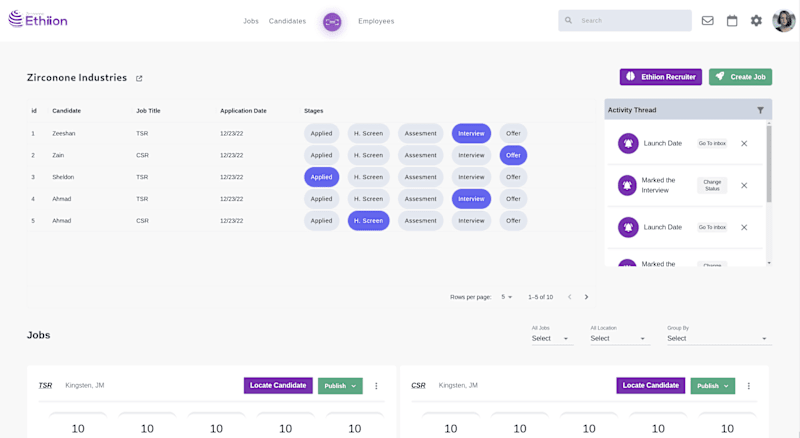Open the All Jobs select dropdown
The width and height of the screenshot is (800, 438).
pos(552,338)
